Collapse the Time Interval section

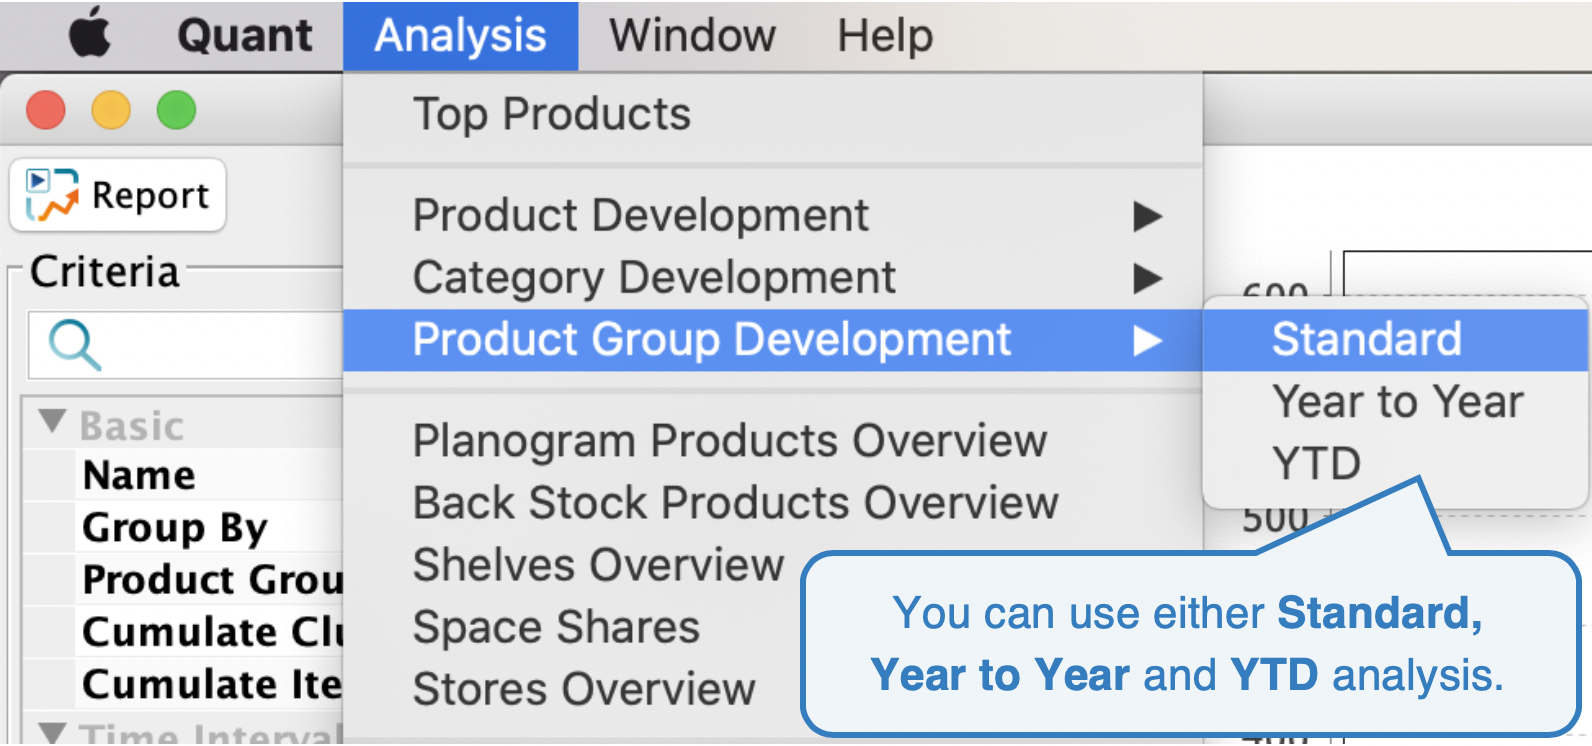click(x=53, y=732)
